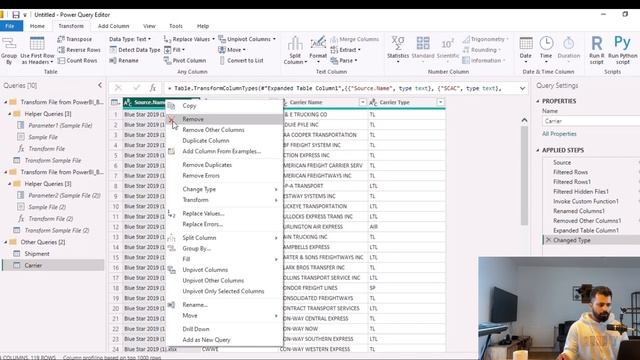Click the query Name input field
640x360 pixels.
591,121
